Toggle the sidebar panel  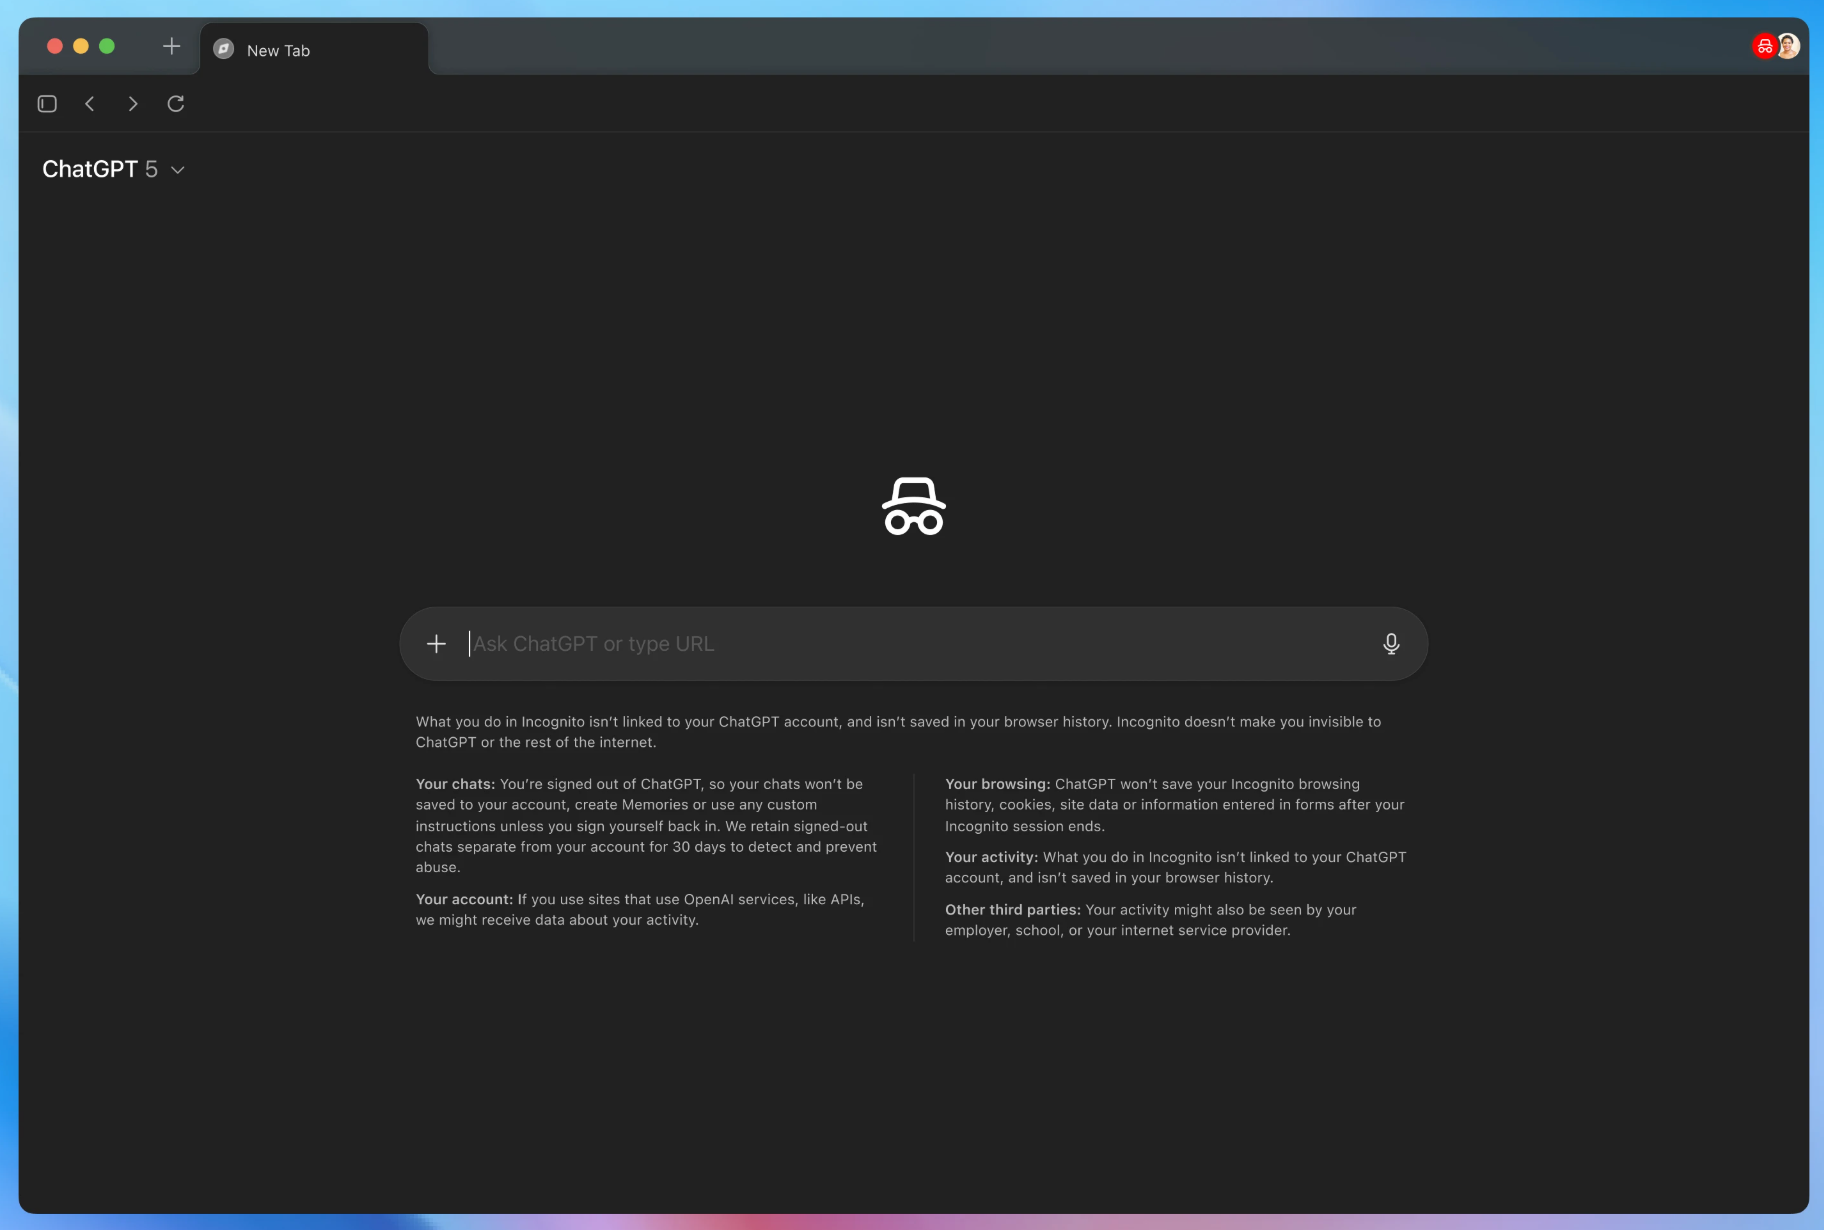[47, 104]
